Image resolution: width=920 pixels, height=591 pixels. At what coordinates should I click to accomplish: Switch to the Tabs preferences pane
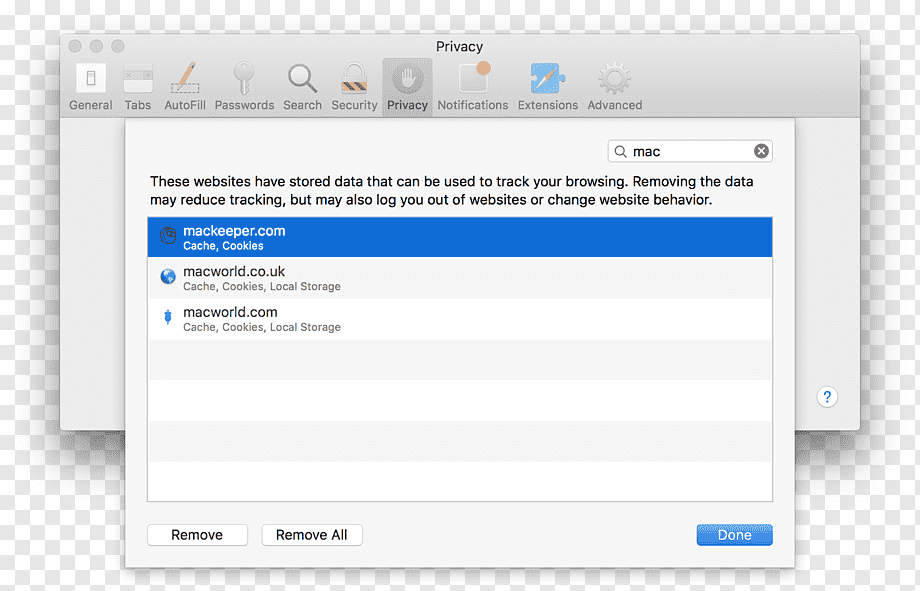click(x=138, y=87)
